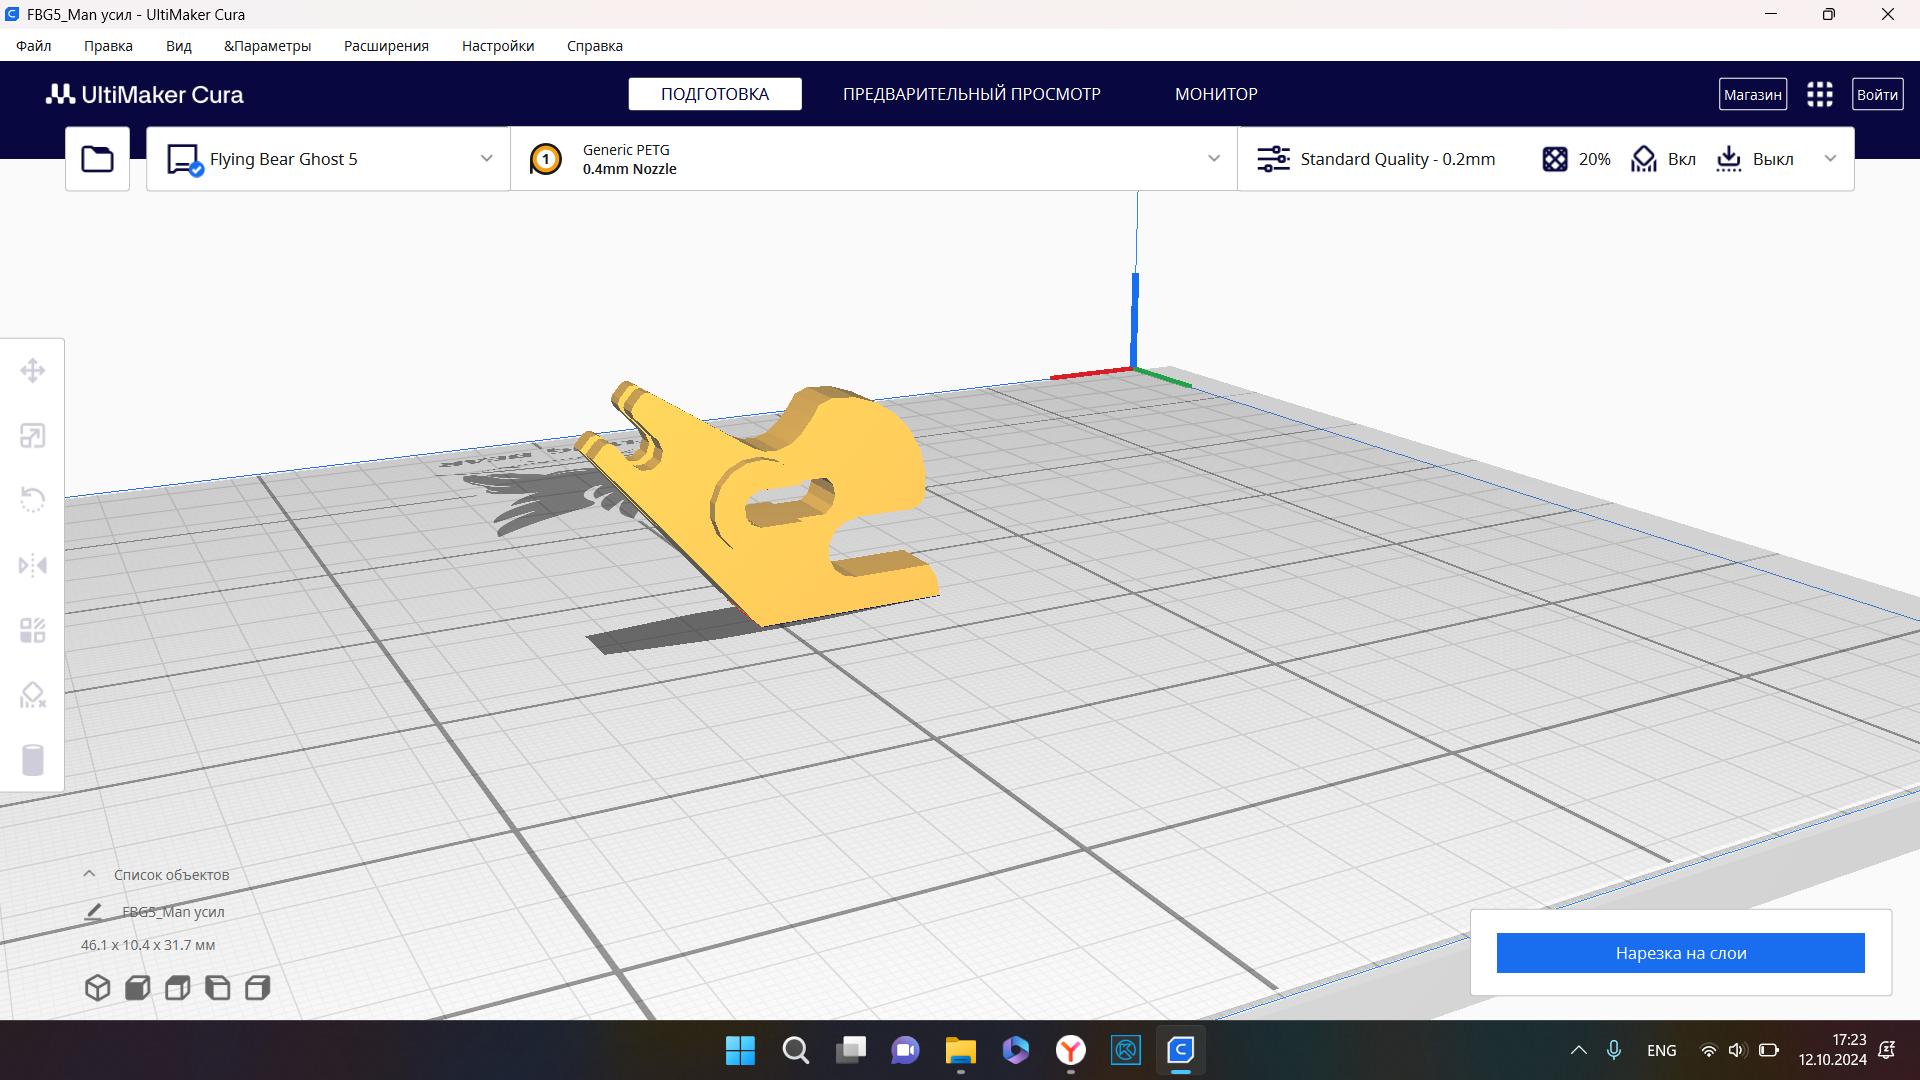Open Per Model Settings tool
The width and height of the screenshot is (1920, 1080).
tap(32, 631)
